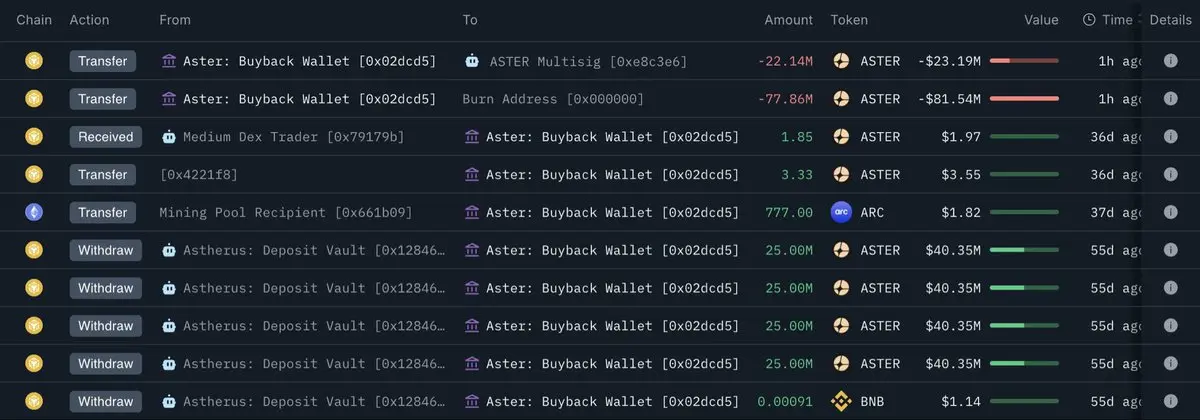Open details info icon for the BNB withdraw row
The height and width of the screenshot is (420, 1200).
coord(1170,402)
